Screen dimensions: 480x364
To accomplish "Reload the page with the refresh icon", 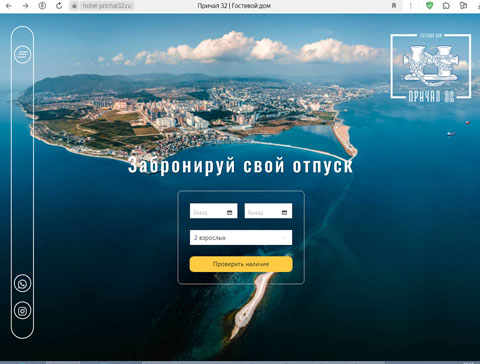I will coord(59,6).
